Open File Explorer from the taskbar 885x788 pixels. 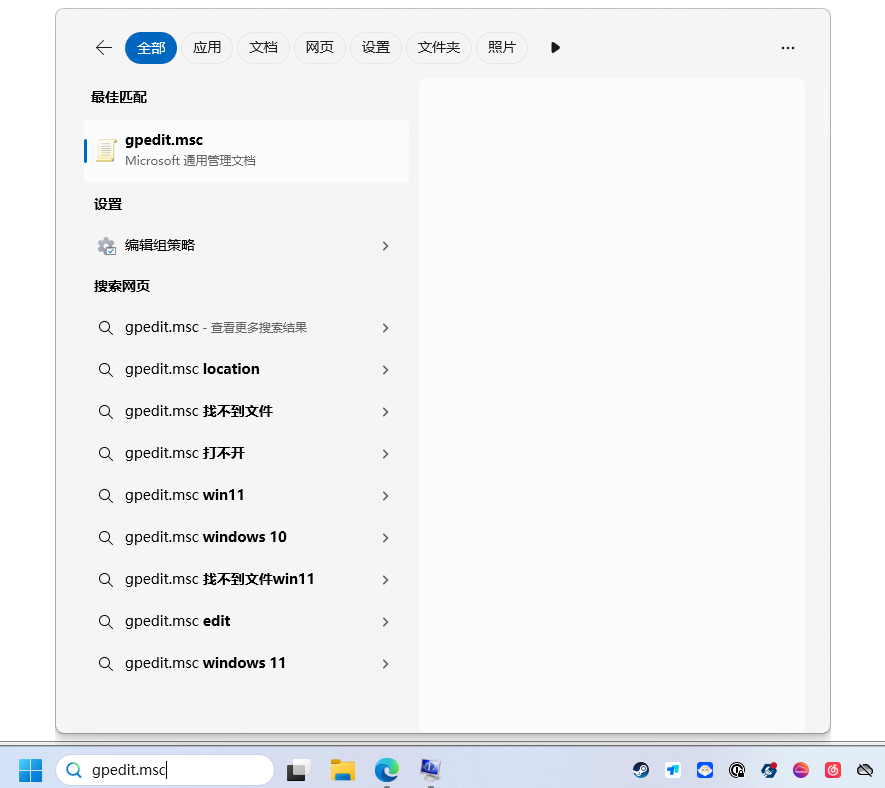point(343,770)
